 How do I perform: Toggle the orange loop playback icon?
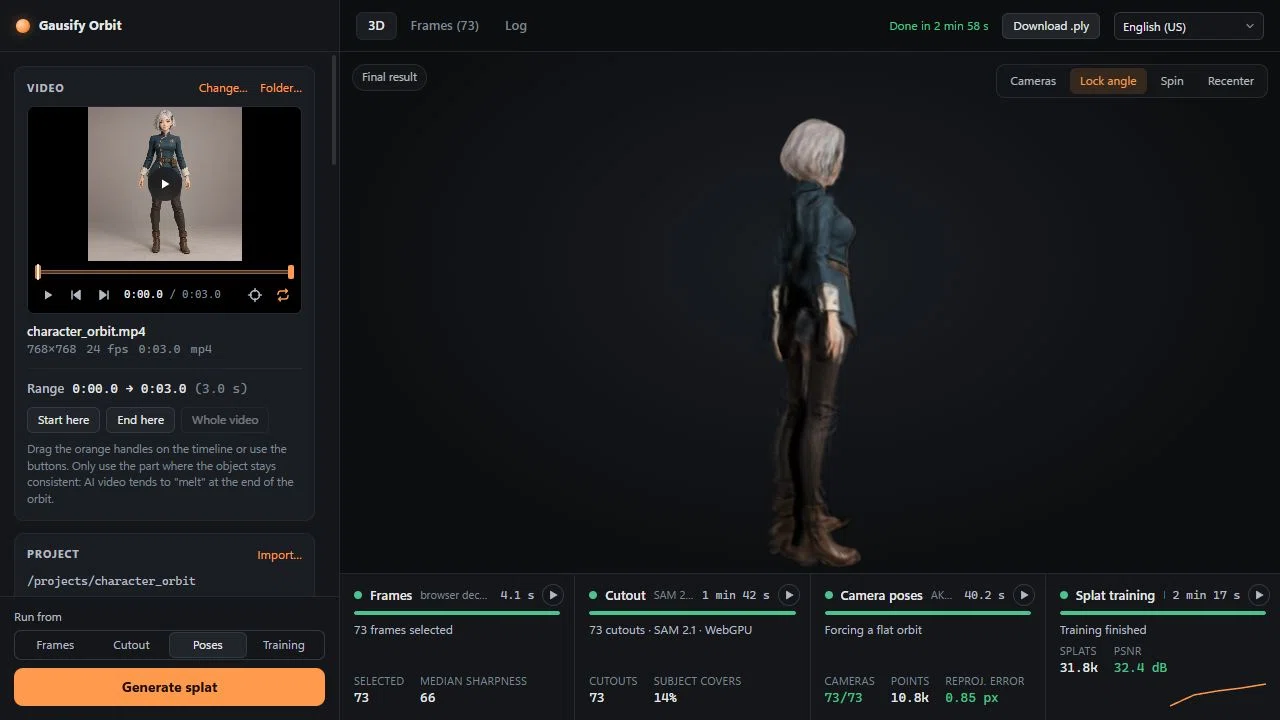[283, 295]
